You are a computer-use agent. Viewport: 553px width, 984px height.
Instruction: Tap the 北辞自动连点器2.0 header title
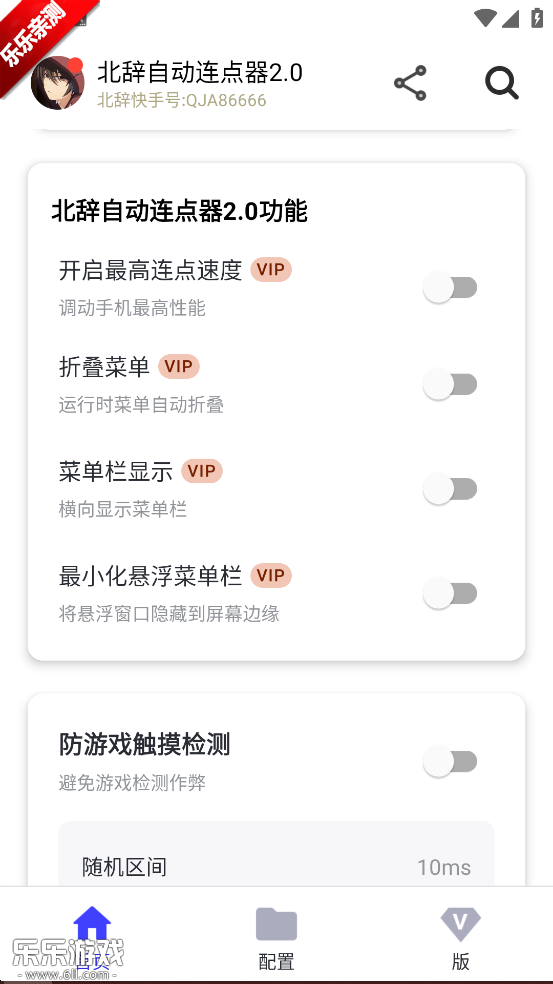[x=200, y=73]
